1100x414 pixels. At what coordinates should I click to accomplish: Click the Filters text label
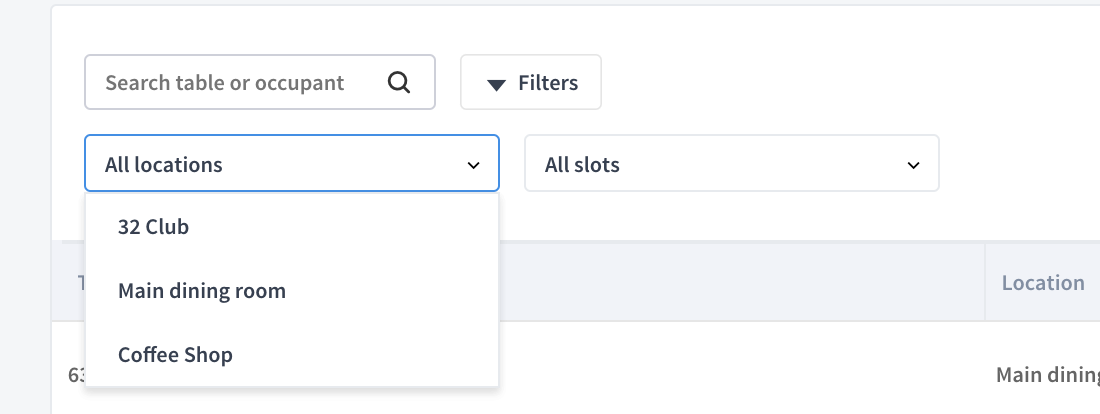point(548,83)
